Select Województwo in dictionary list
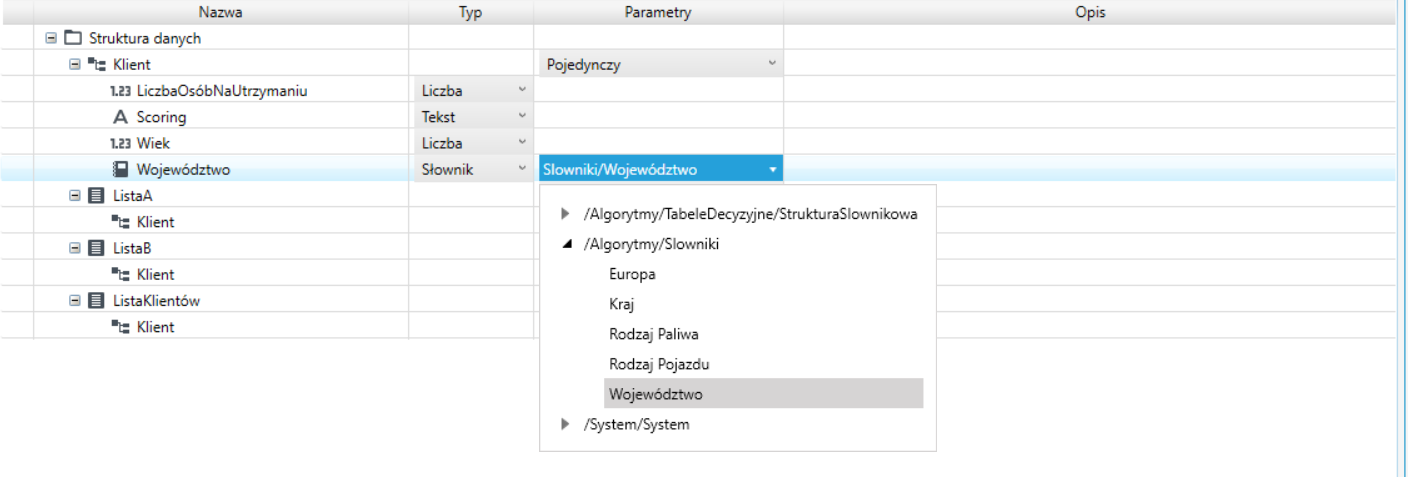The height and width of the screenshot is (477, 1408). coord(764,394)
